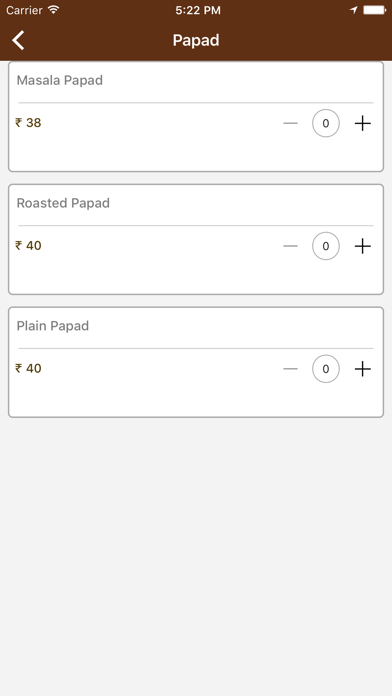Decrease Masala Papad quantity with minus
The width and height of the screenshot is (392, 696).
click(x=290, y=123)
